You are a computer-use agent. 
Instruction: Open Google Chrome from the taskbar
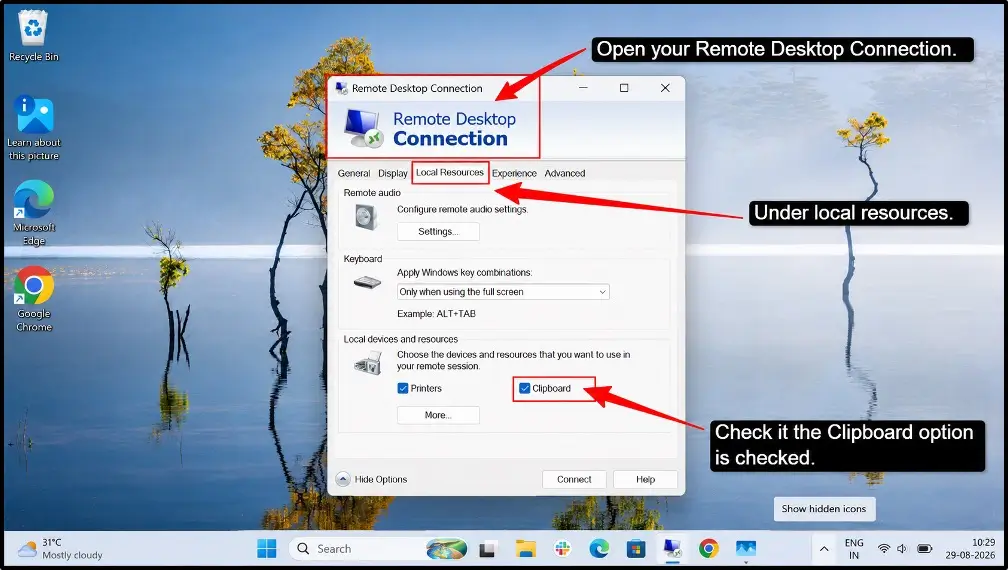709,549
